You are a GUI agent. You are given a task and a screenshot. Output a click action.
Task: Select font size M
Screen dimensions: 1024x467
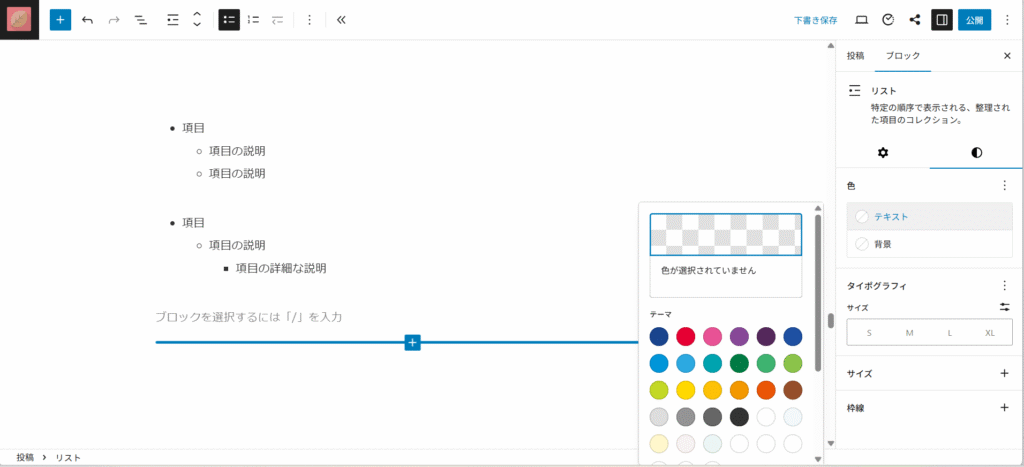[909, 332]
